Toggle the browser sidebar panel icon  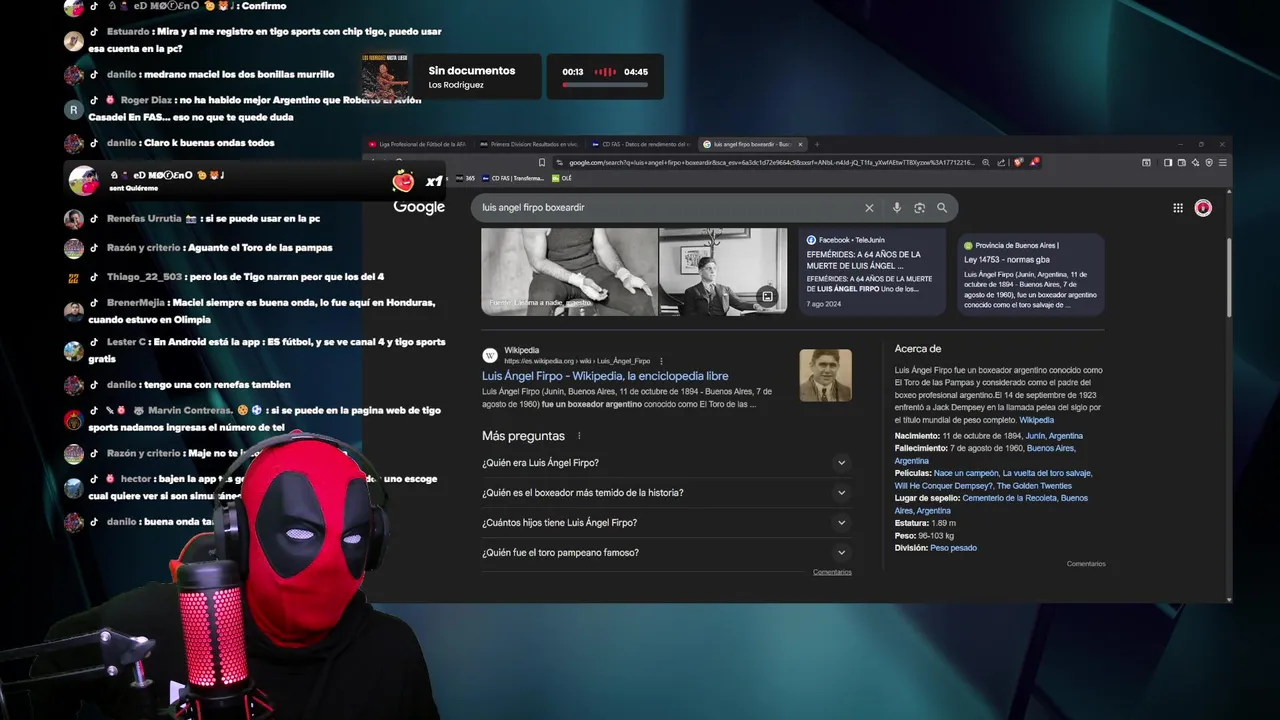pos(1168,162)
